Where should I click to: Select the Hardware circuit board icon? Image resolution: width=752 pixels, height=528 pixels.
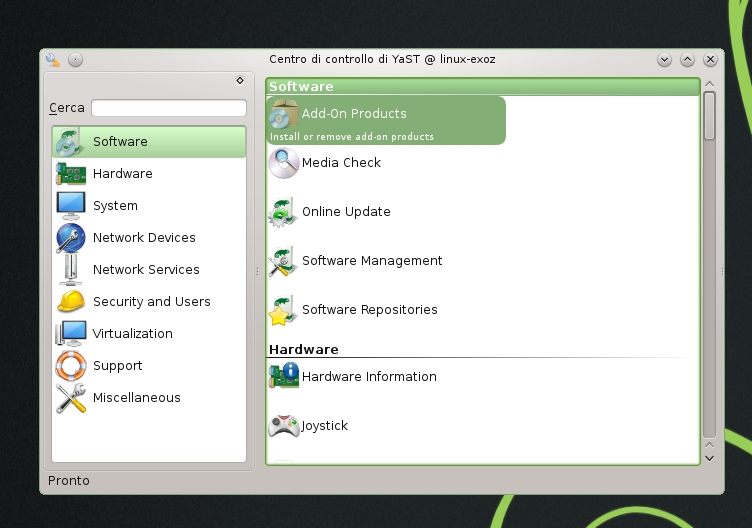click(x=70, y=174)
